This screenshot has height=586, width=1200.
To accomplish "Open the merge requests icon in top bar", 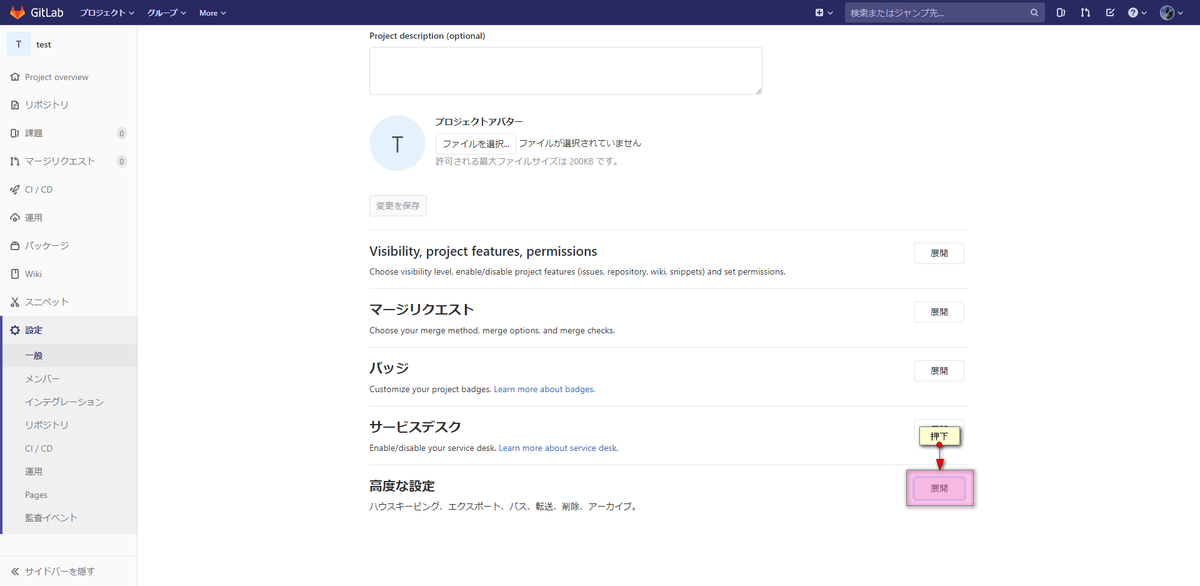I will 1085,12.
